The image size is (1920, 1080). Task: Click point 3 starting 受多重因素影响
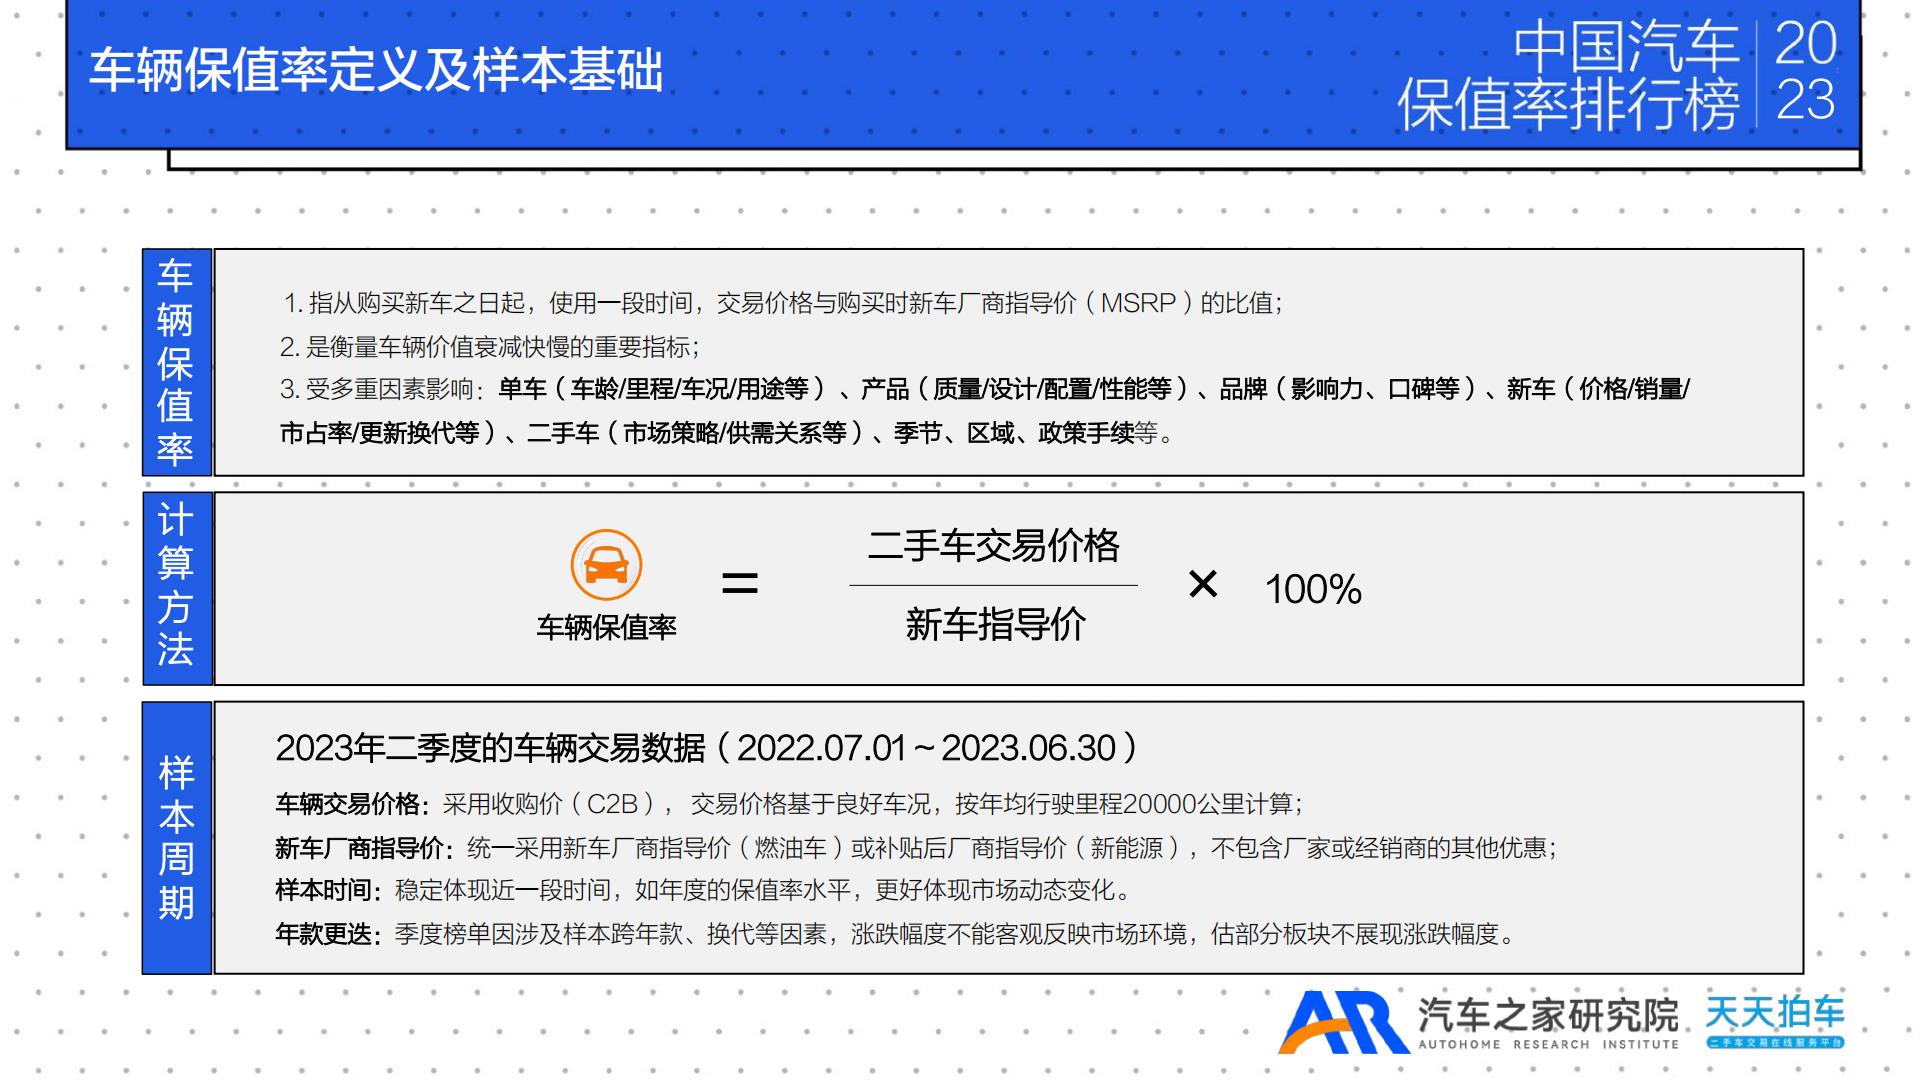tap(985, 389)
